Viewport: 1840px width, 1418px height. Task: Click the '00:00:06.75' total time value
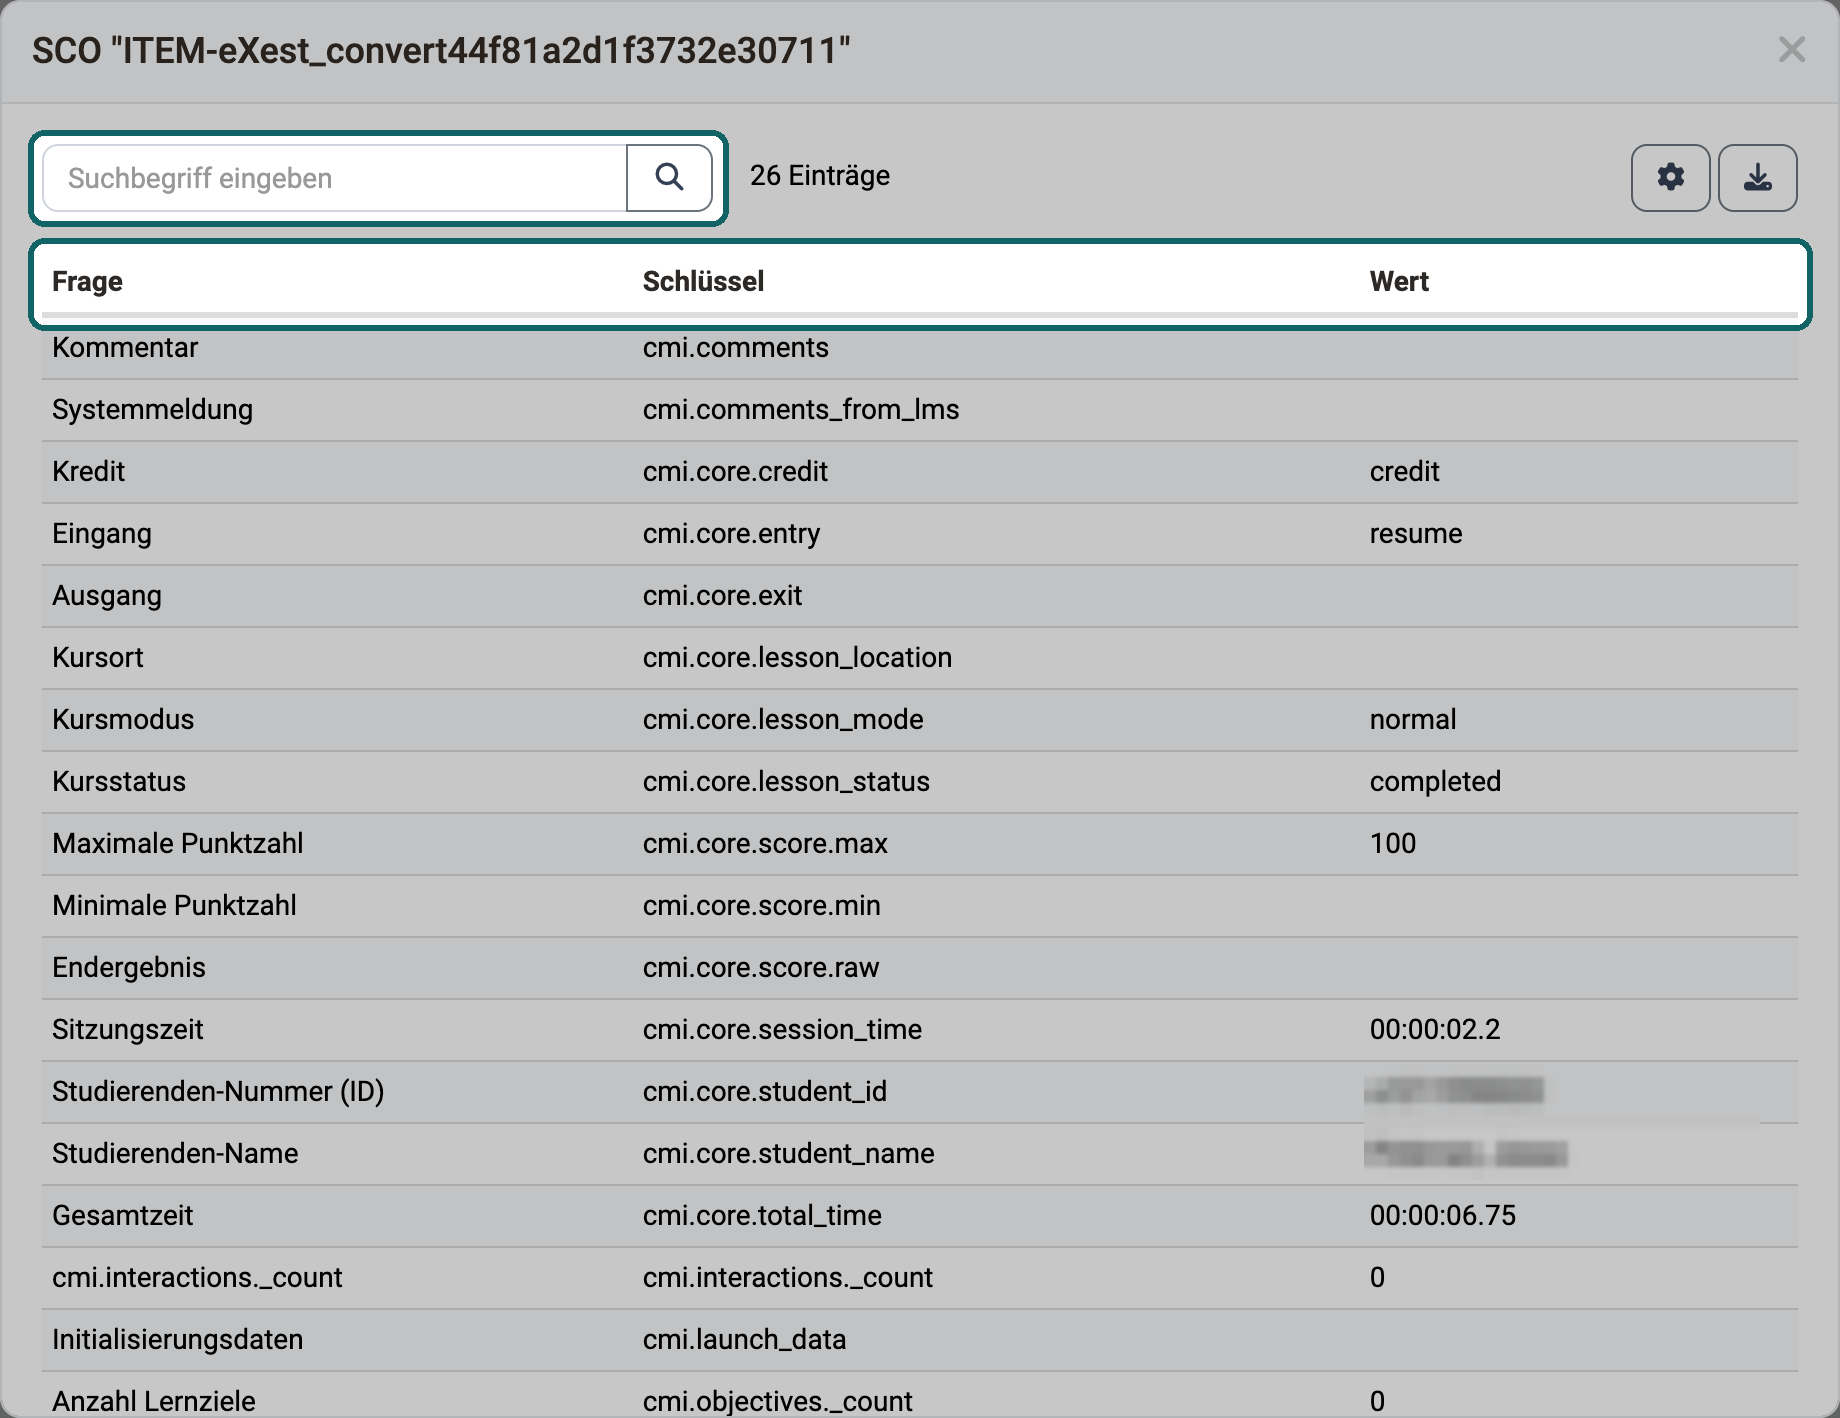pyautogui.click(x=1443, y=1216)
